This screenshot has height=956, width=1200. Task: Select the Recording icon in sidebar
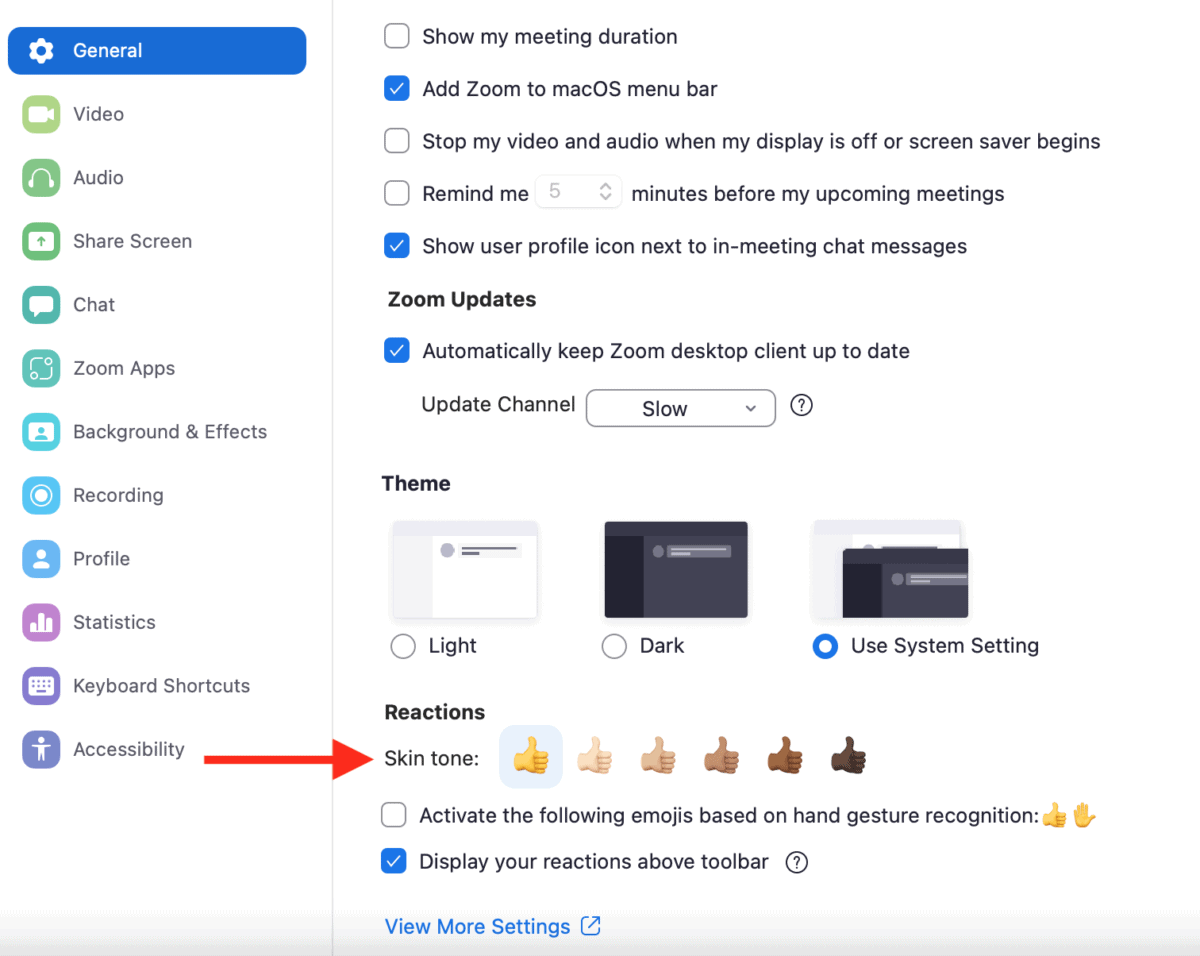[x=41, y=495]
